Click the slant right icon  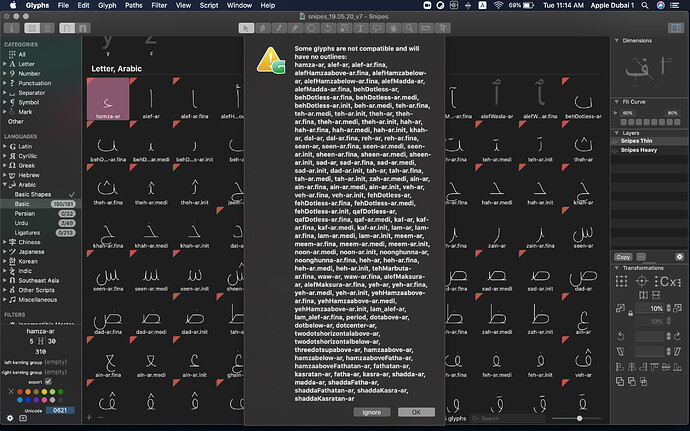point(677,351)
